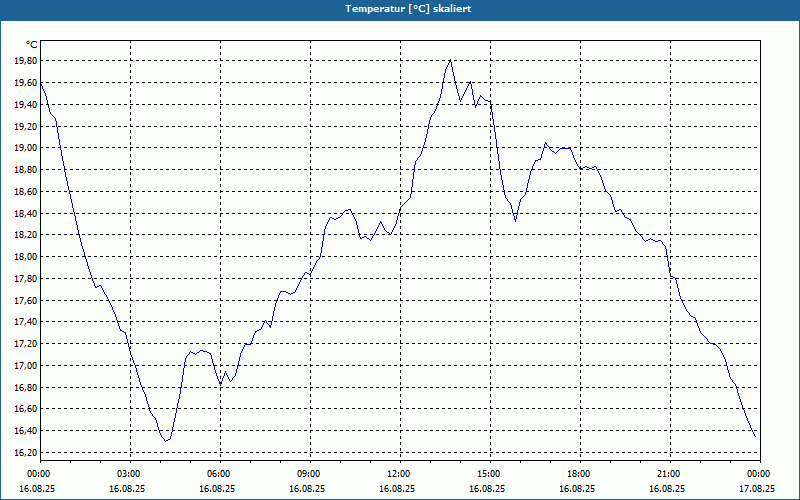
Task: Select the 06:00 time label
Action: click(220, 474)
